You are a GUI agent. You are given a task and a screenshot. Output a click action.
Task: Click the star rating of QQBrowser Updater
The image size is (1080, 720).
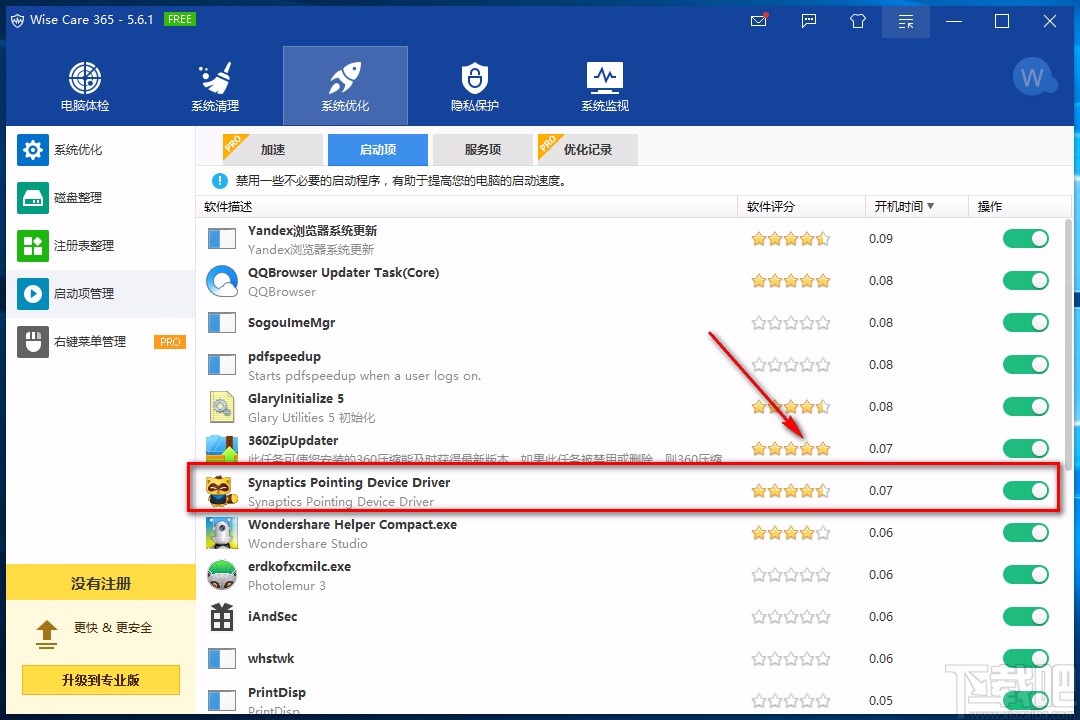tap(791, 281)
